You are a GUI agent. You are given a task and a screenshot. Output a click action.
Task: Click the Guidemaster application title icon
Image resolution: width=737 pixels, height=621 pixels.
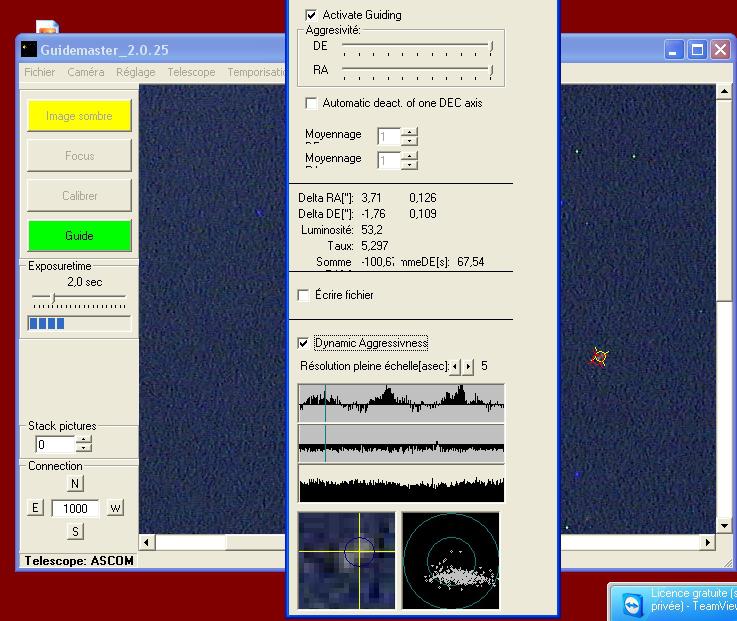pyautogui.click(x=29, y=49)
